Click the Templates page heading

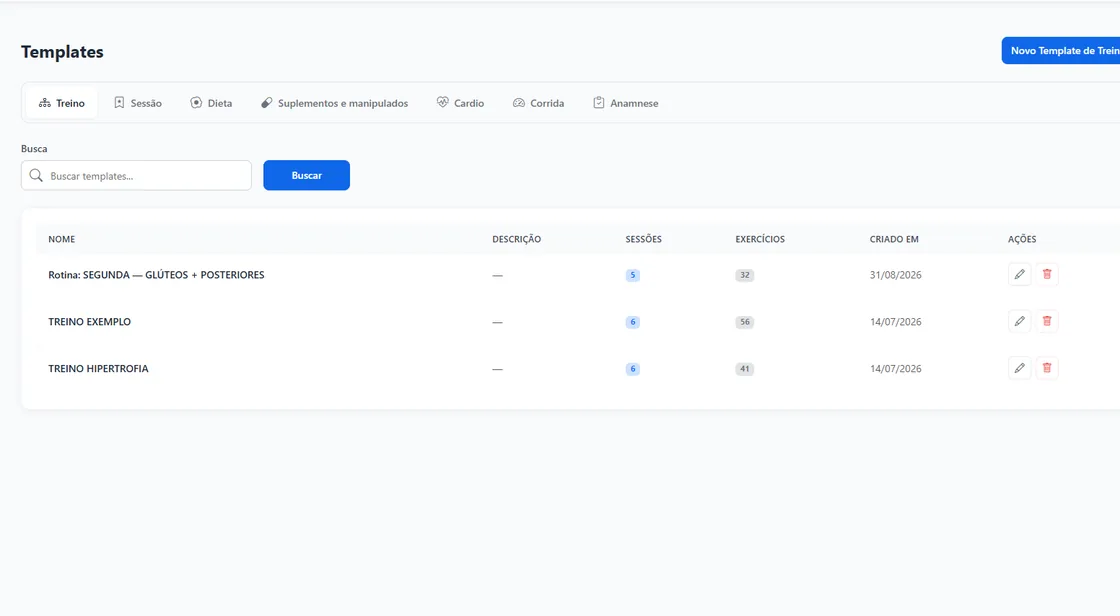tap(62, 51)
